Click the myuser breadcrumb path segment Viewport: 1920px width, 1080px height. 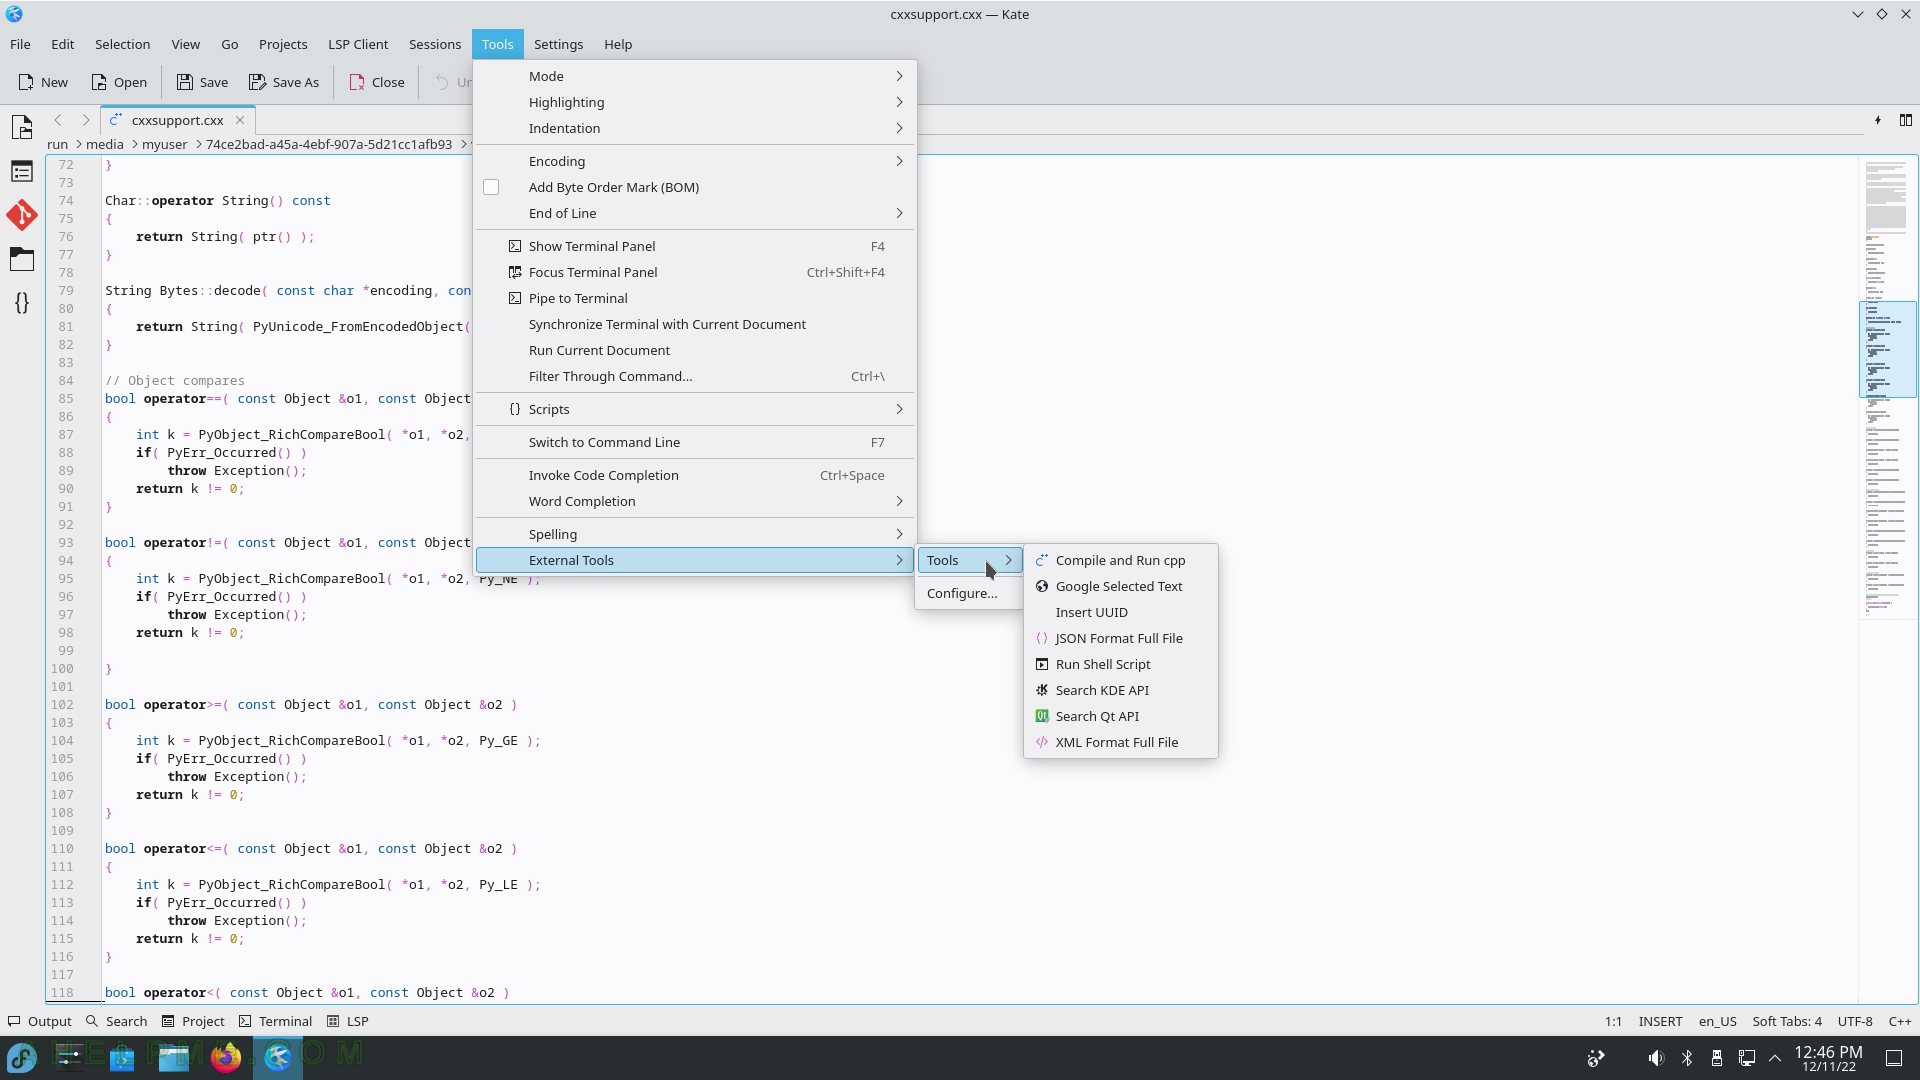pyautogui.click(x=165, y=144)
